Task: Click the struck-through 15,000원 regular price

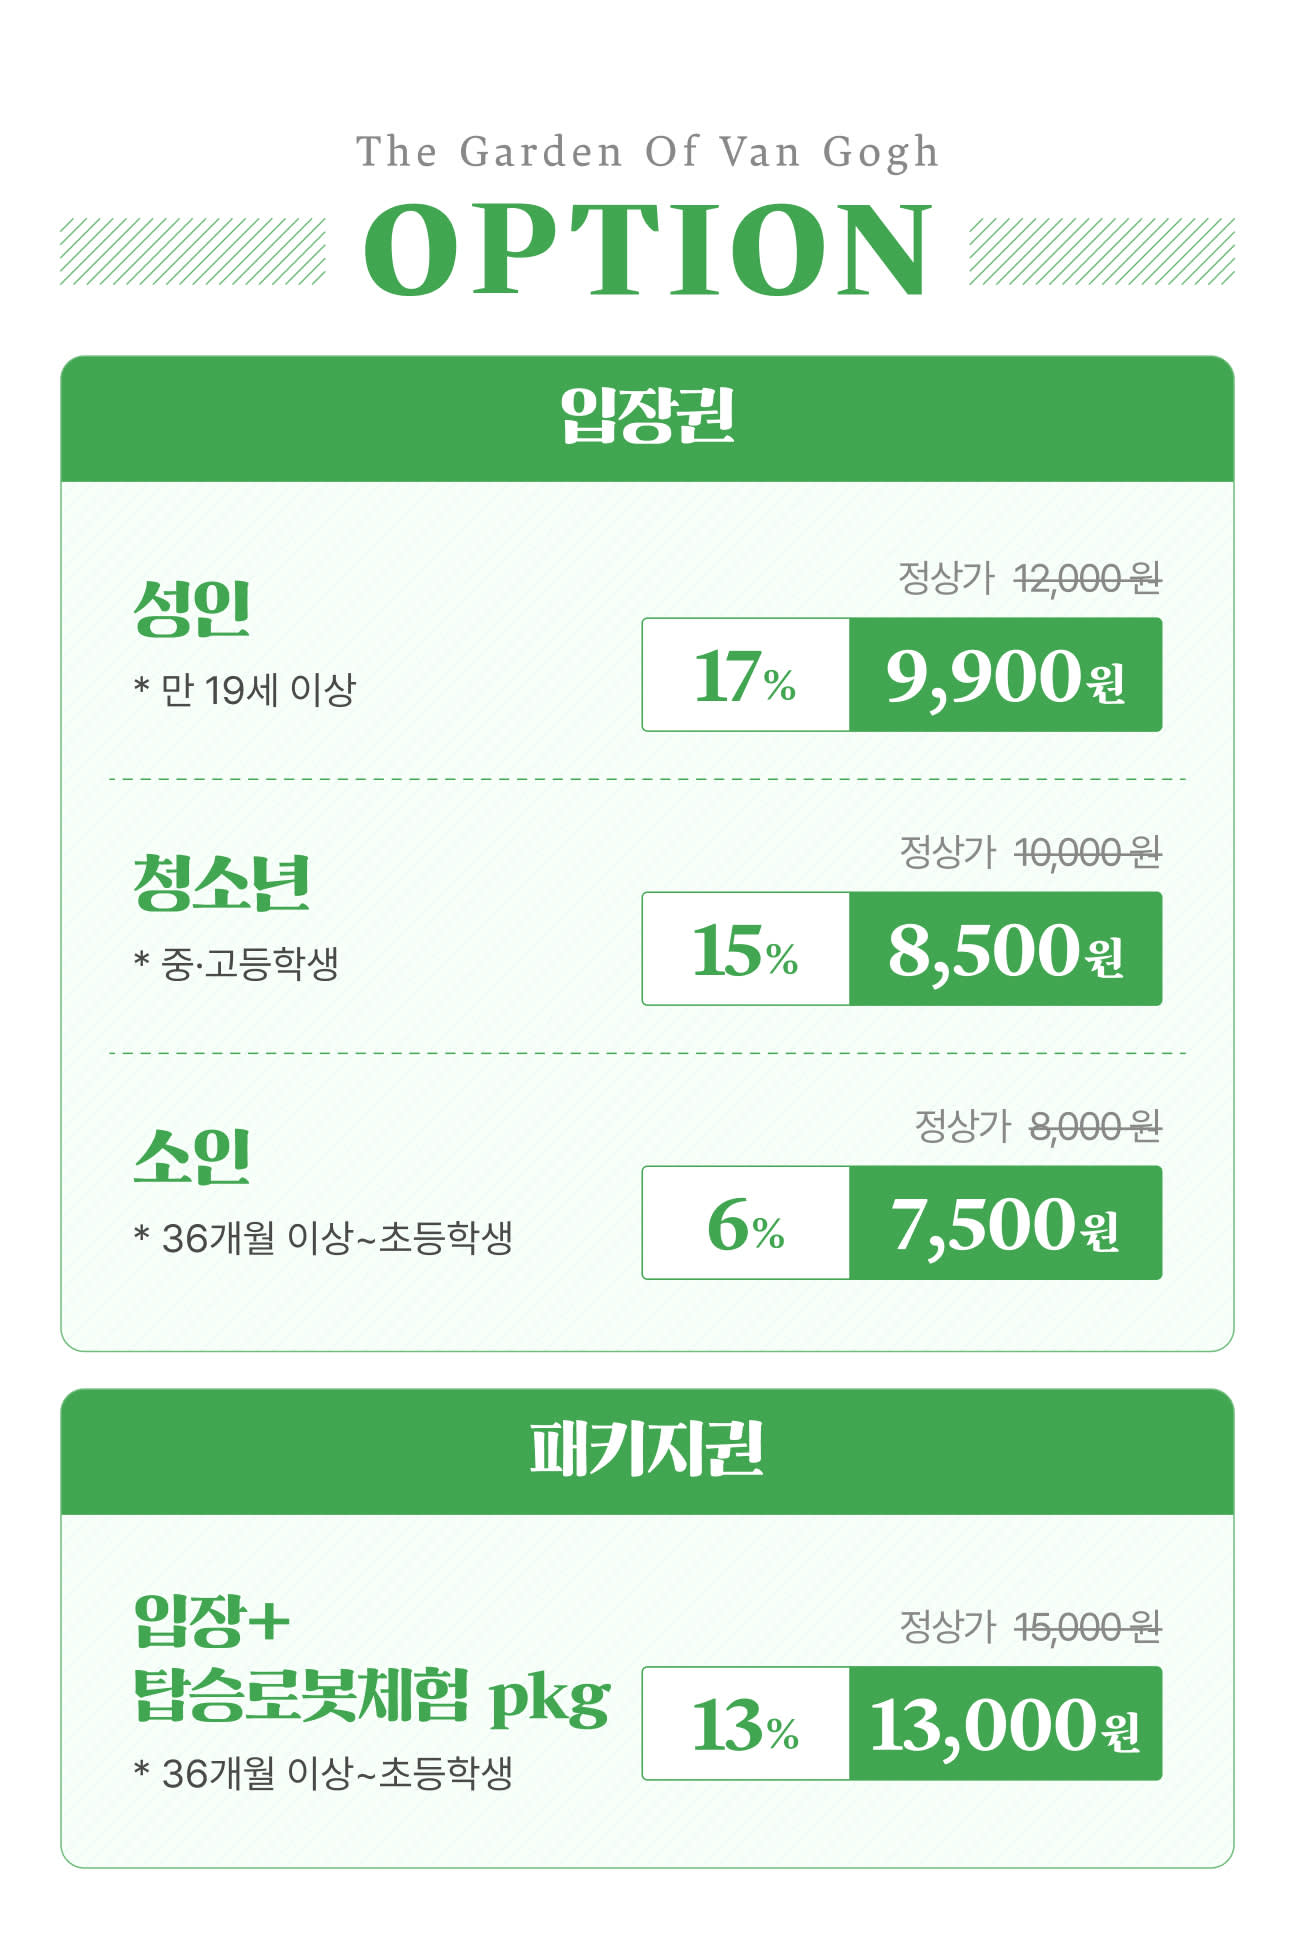Action: click(1087, 1627)
